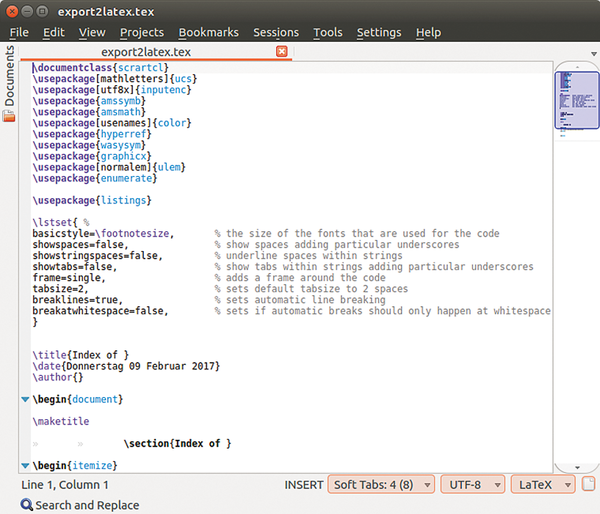600x514 pixels.
Task: Open the Soft Tabs: 4 (8) indentation dropdown
Action: pos(381,485)
